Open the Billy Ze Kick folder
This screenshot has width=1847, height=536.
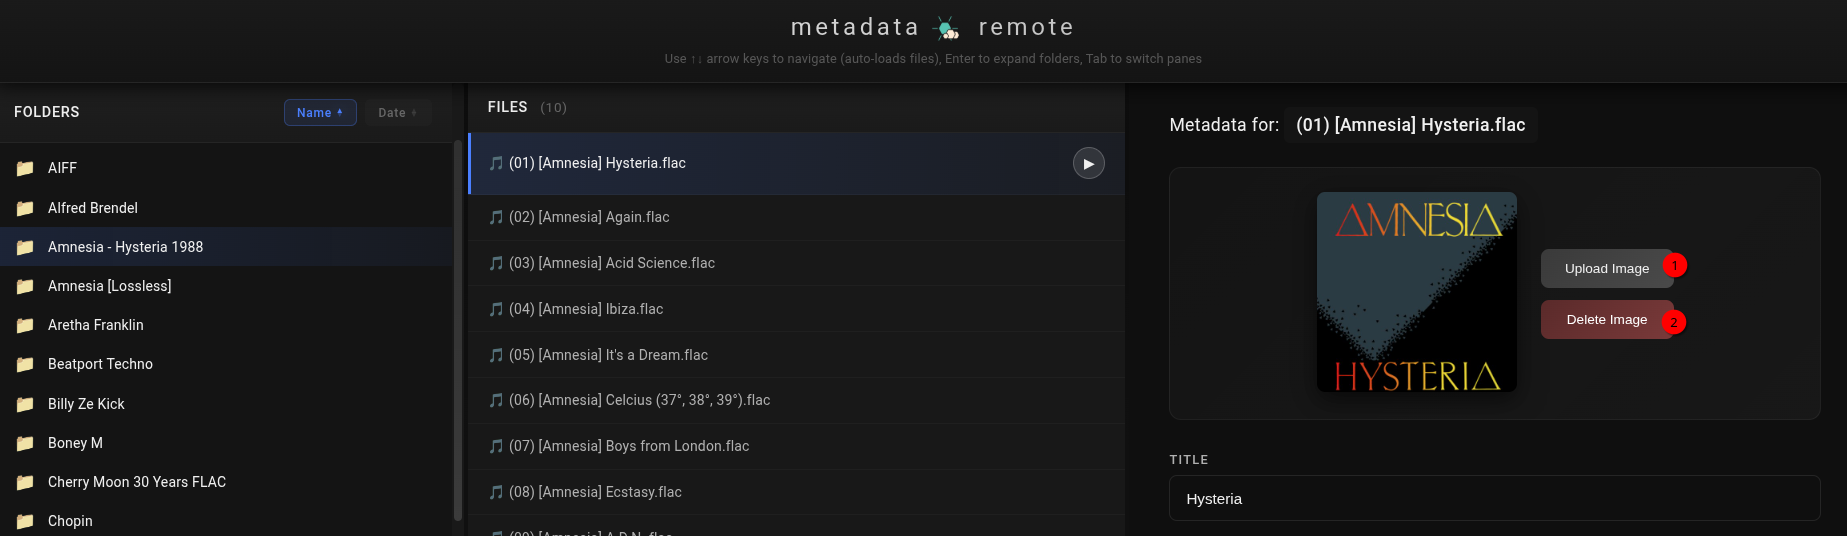click(x=226, y=404)
